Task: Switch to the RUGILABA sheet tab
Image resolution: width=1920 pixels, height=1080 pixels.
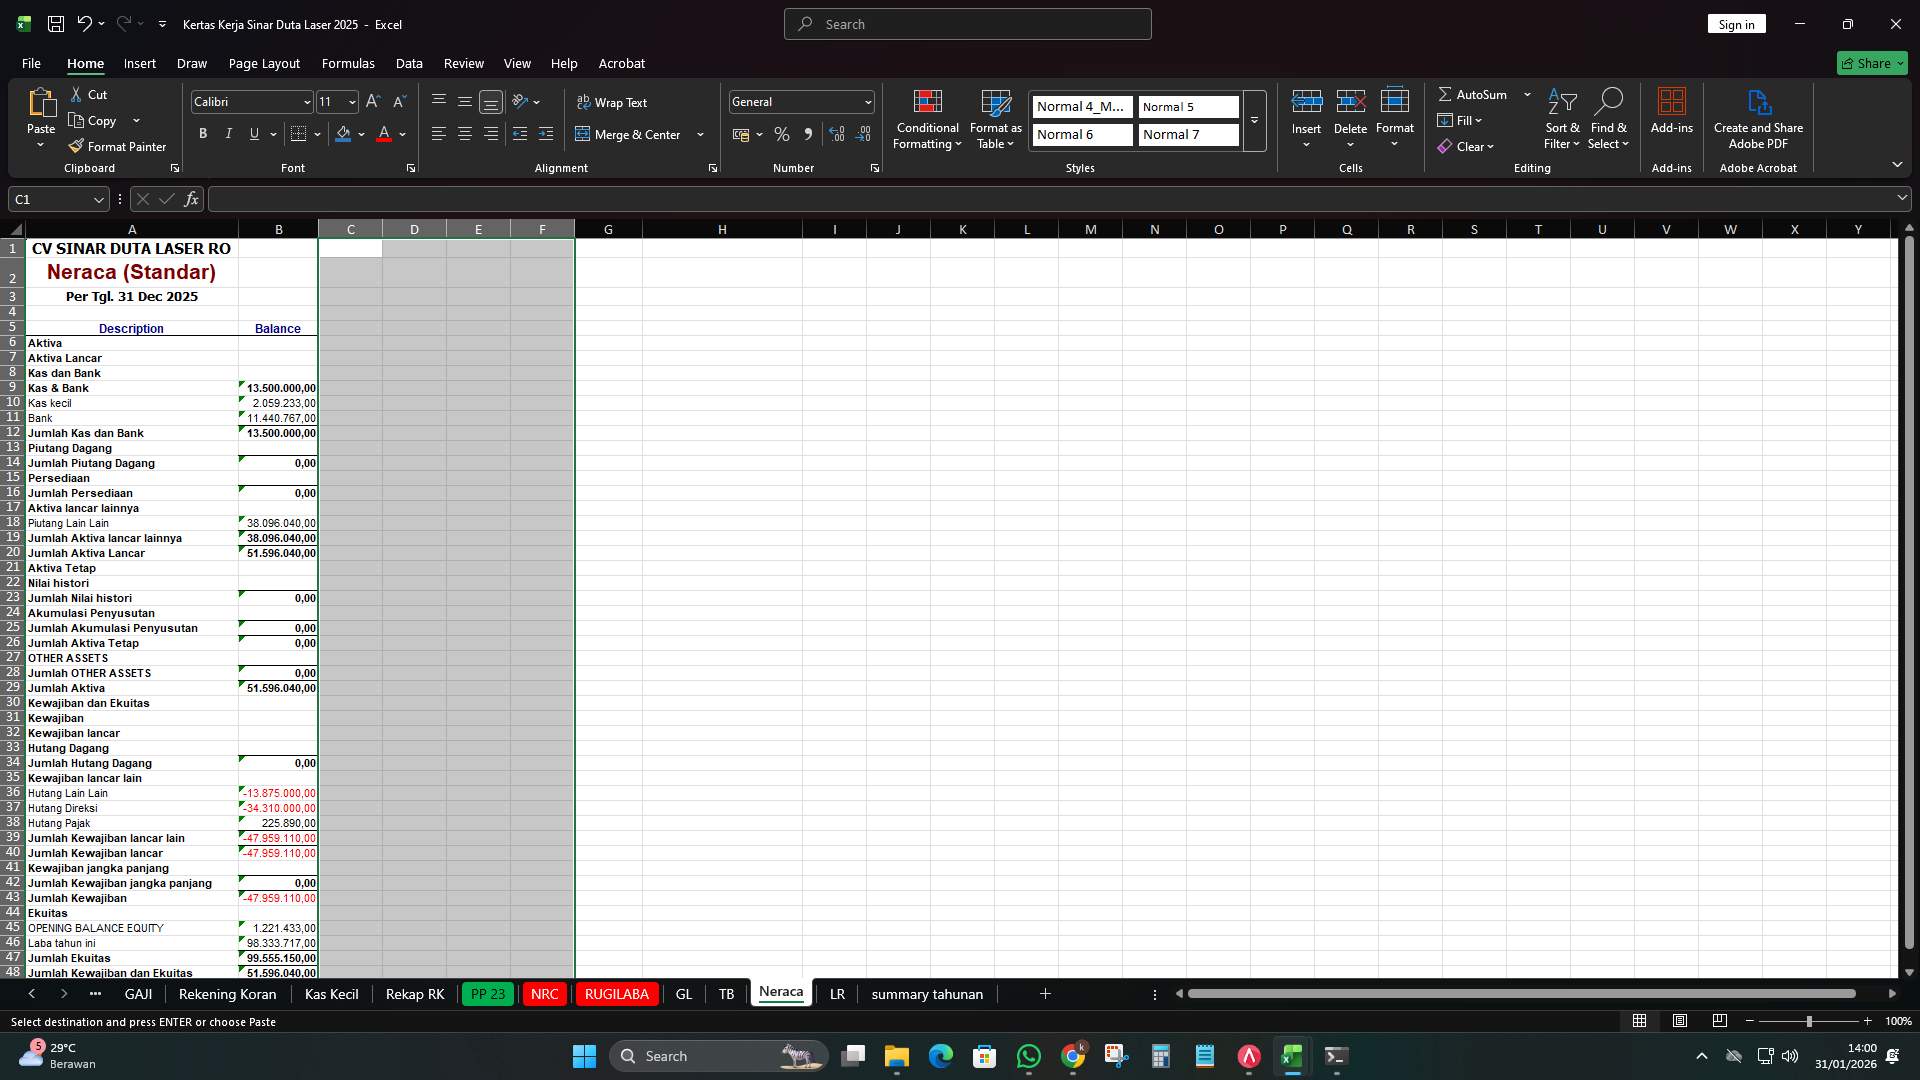Action: 617,993
